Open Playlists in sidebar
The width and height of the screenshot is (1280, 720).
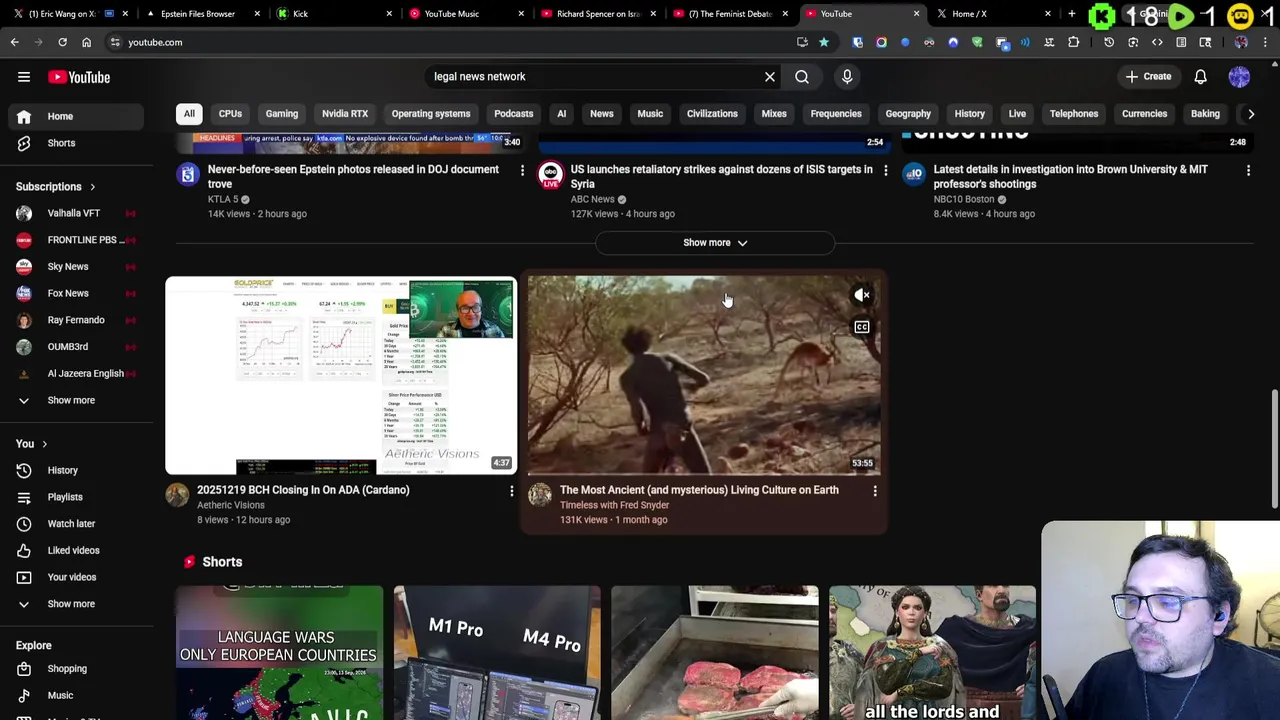[77, 497]
